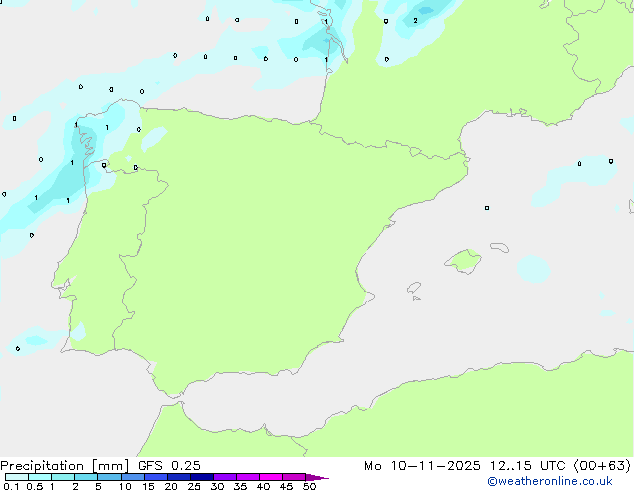The width and height of the screenshot is (634, 490).
Task: Click the '35' label under the legend
Action: [240, 486]
